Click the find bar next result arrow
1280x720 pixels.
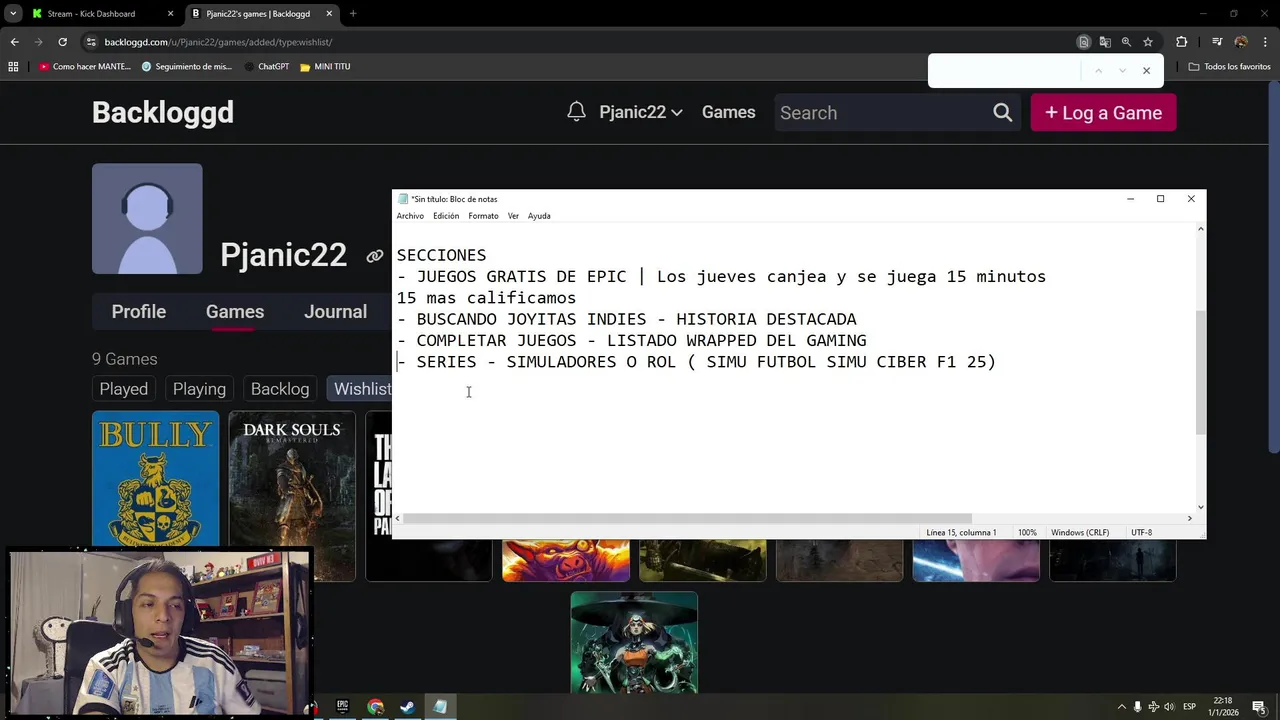pyautogui.click(x=1122, y=71)
